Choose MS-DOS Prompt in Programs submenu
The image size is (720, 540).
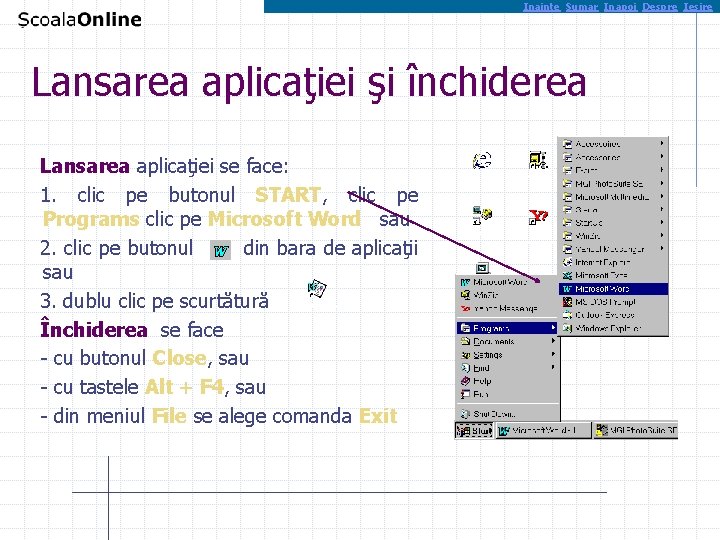pyautogui.click(x=613, y=302)
